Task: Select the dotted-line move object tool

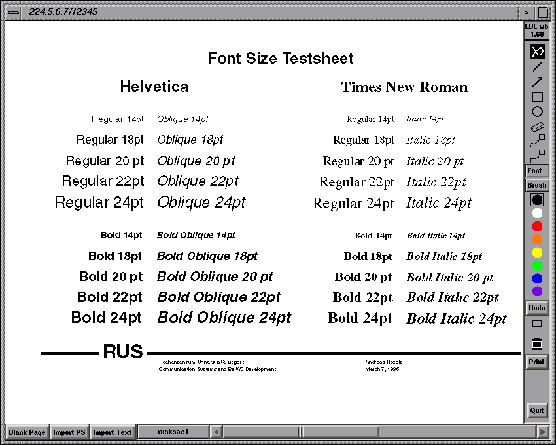Action: (x=537, y=140)
